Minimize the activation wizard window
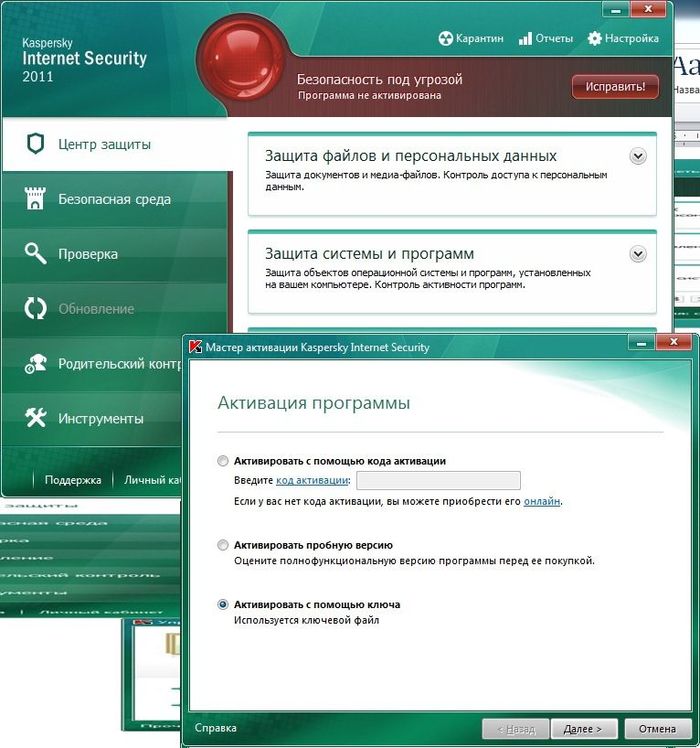 642,342
